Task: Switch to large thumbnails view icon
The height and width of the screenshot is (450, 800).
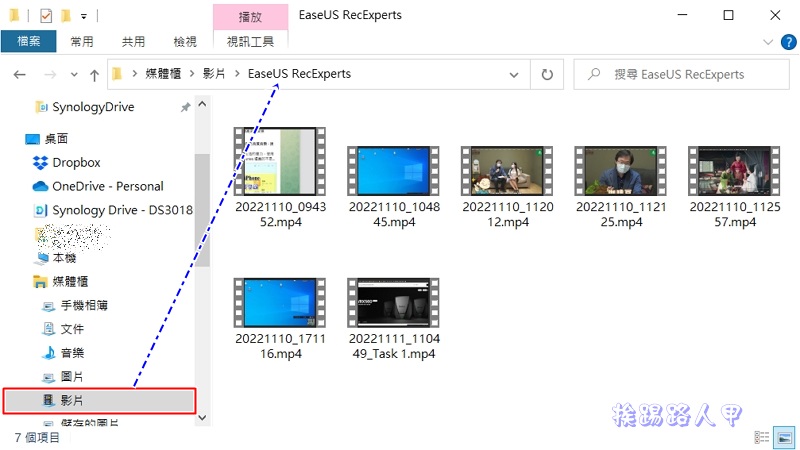Action: [x=783, y=438]
